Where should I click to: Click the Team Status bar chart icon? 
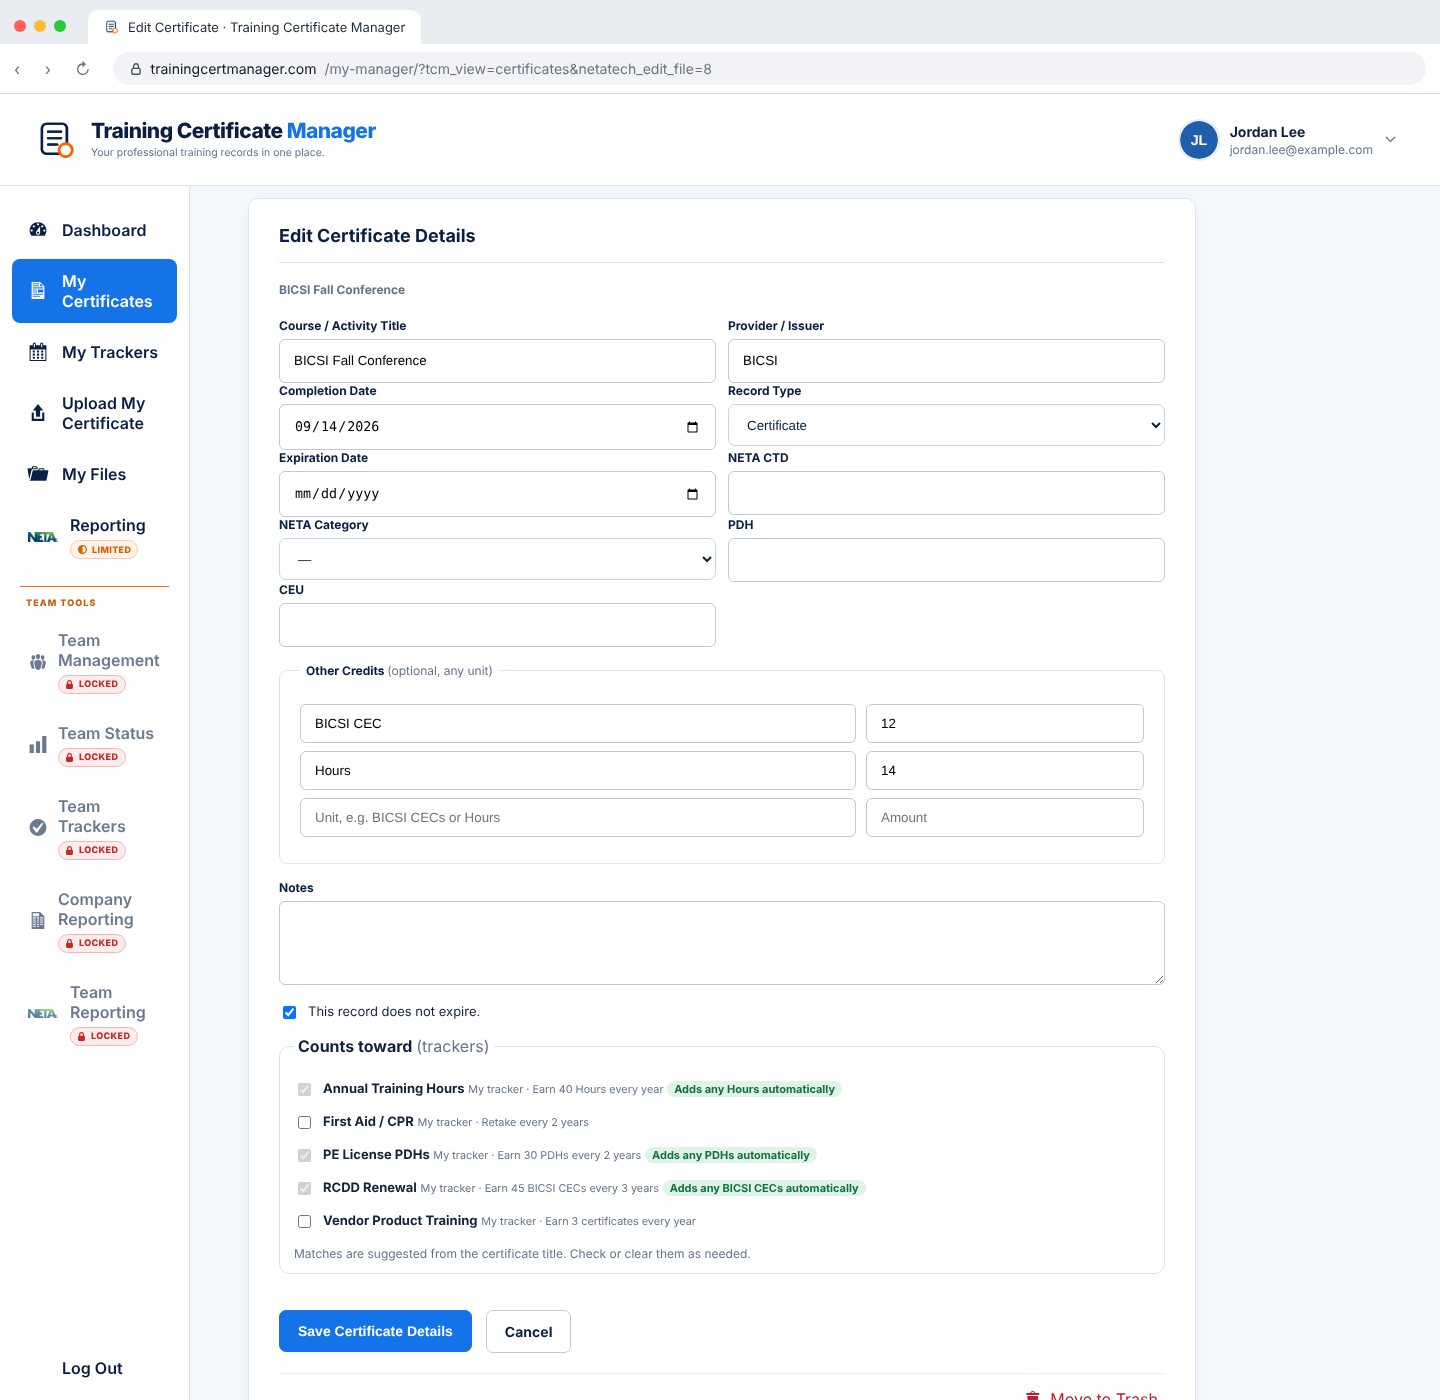coord(38,745)
